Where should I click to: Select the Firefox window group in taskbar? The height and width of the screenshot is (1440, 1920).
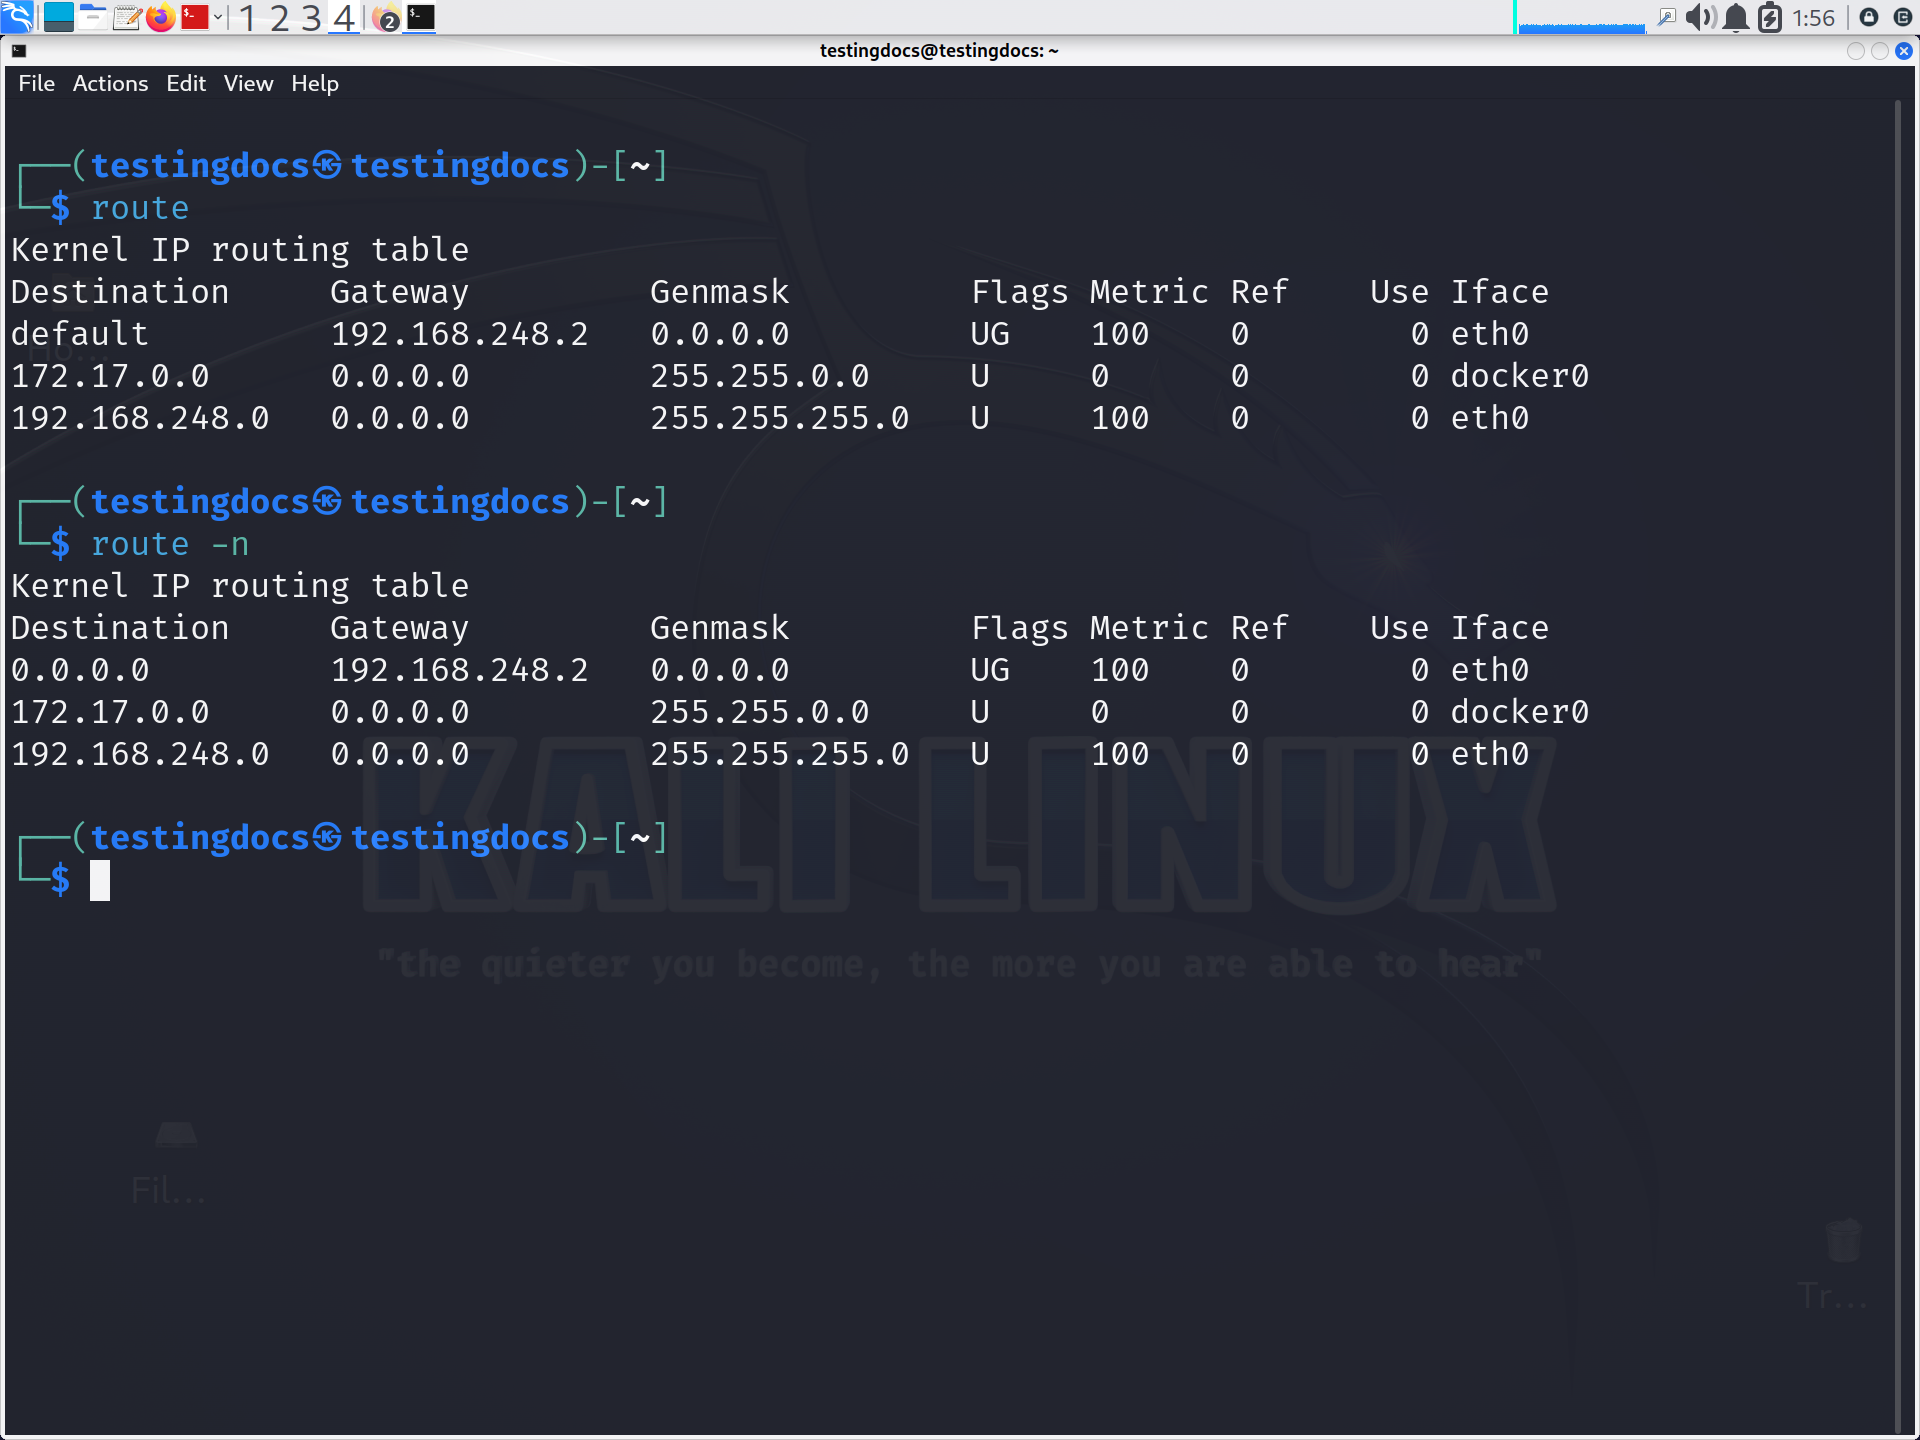coord(386,17)
